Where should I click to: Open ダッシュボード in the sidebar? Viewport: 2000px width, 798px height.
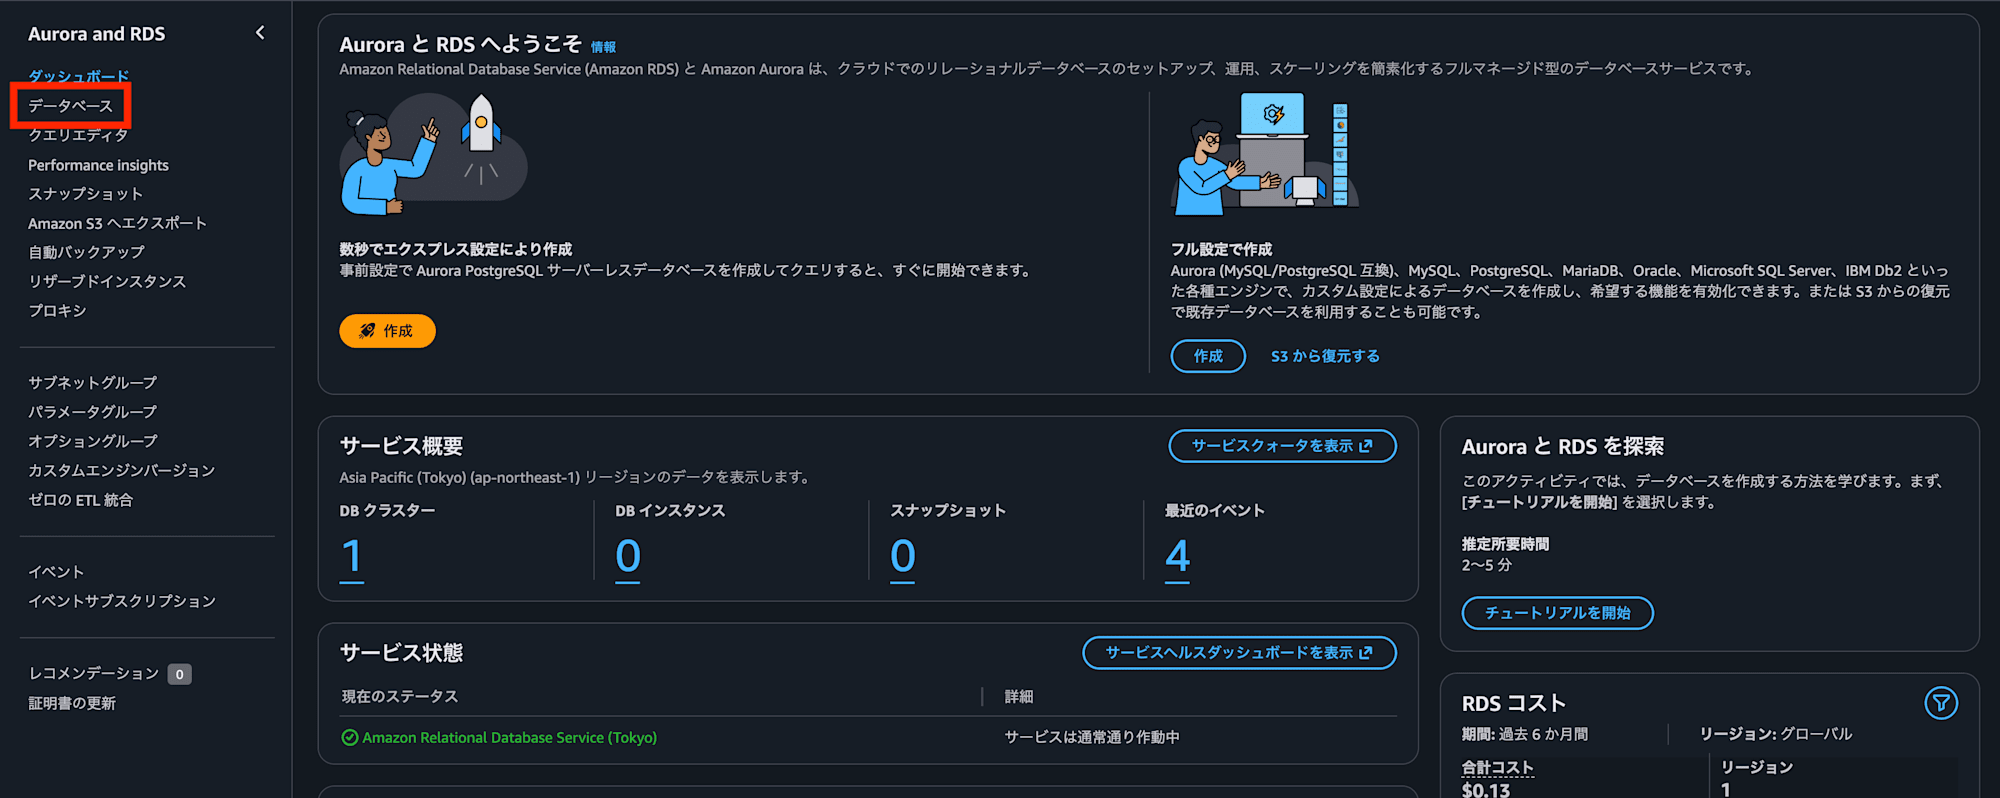(78, 76)
